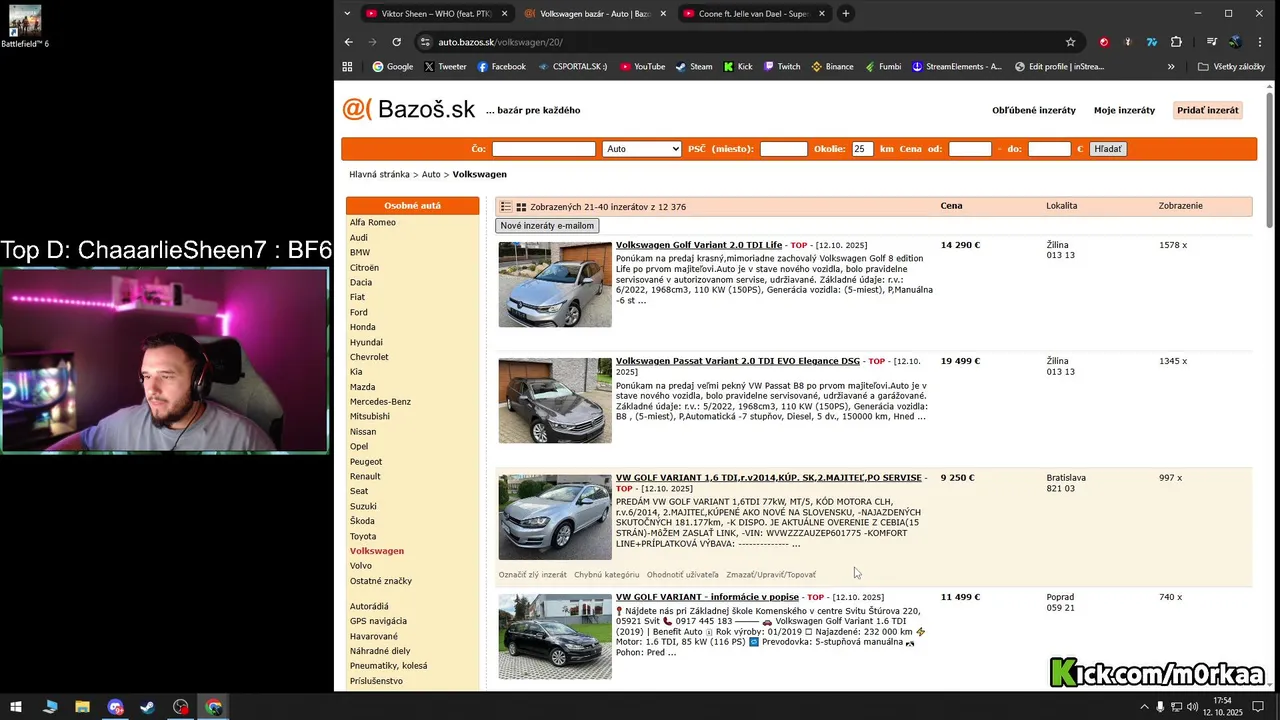Select Škoda in the brand list

click(362, 521)
